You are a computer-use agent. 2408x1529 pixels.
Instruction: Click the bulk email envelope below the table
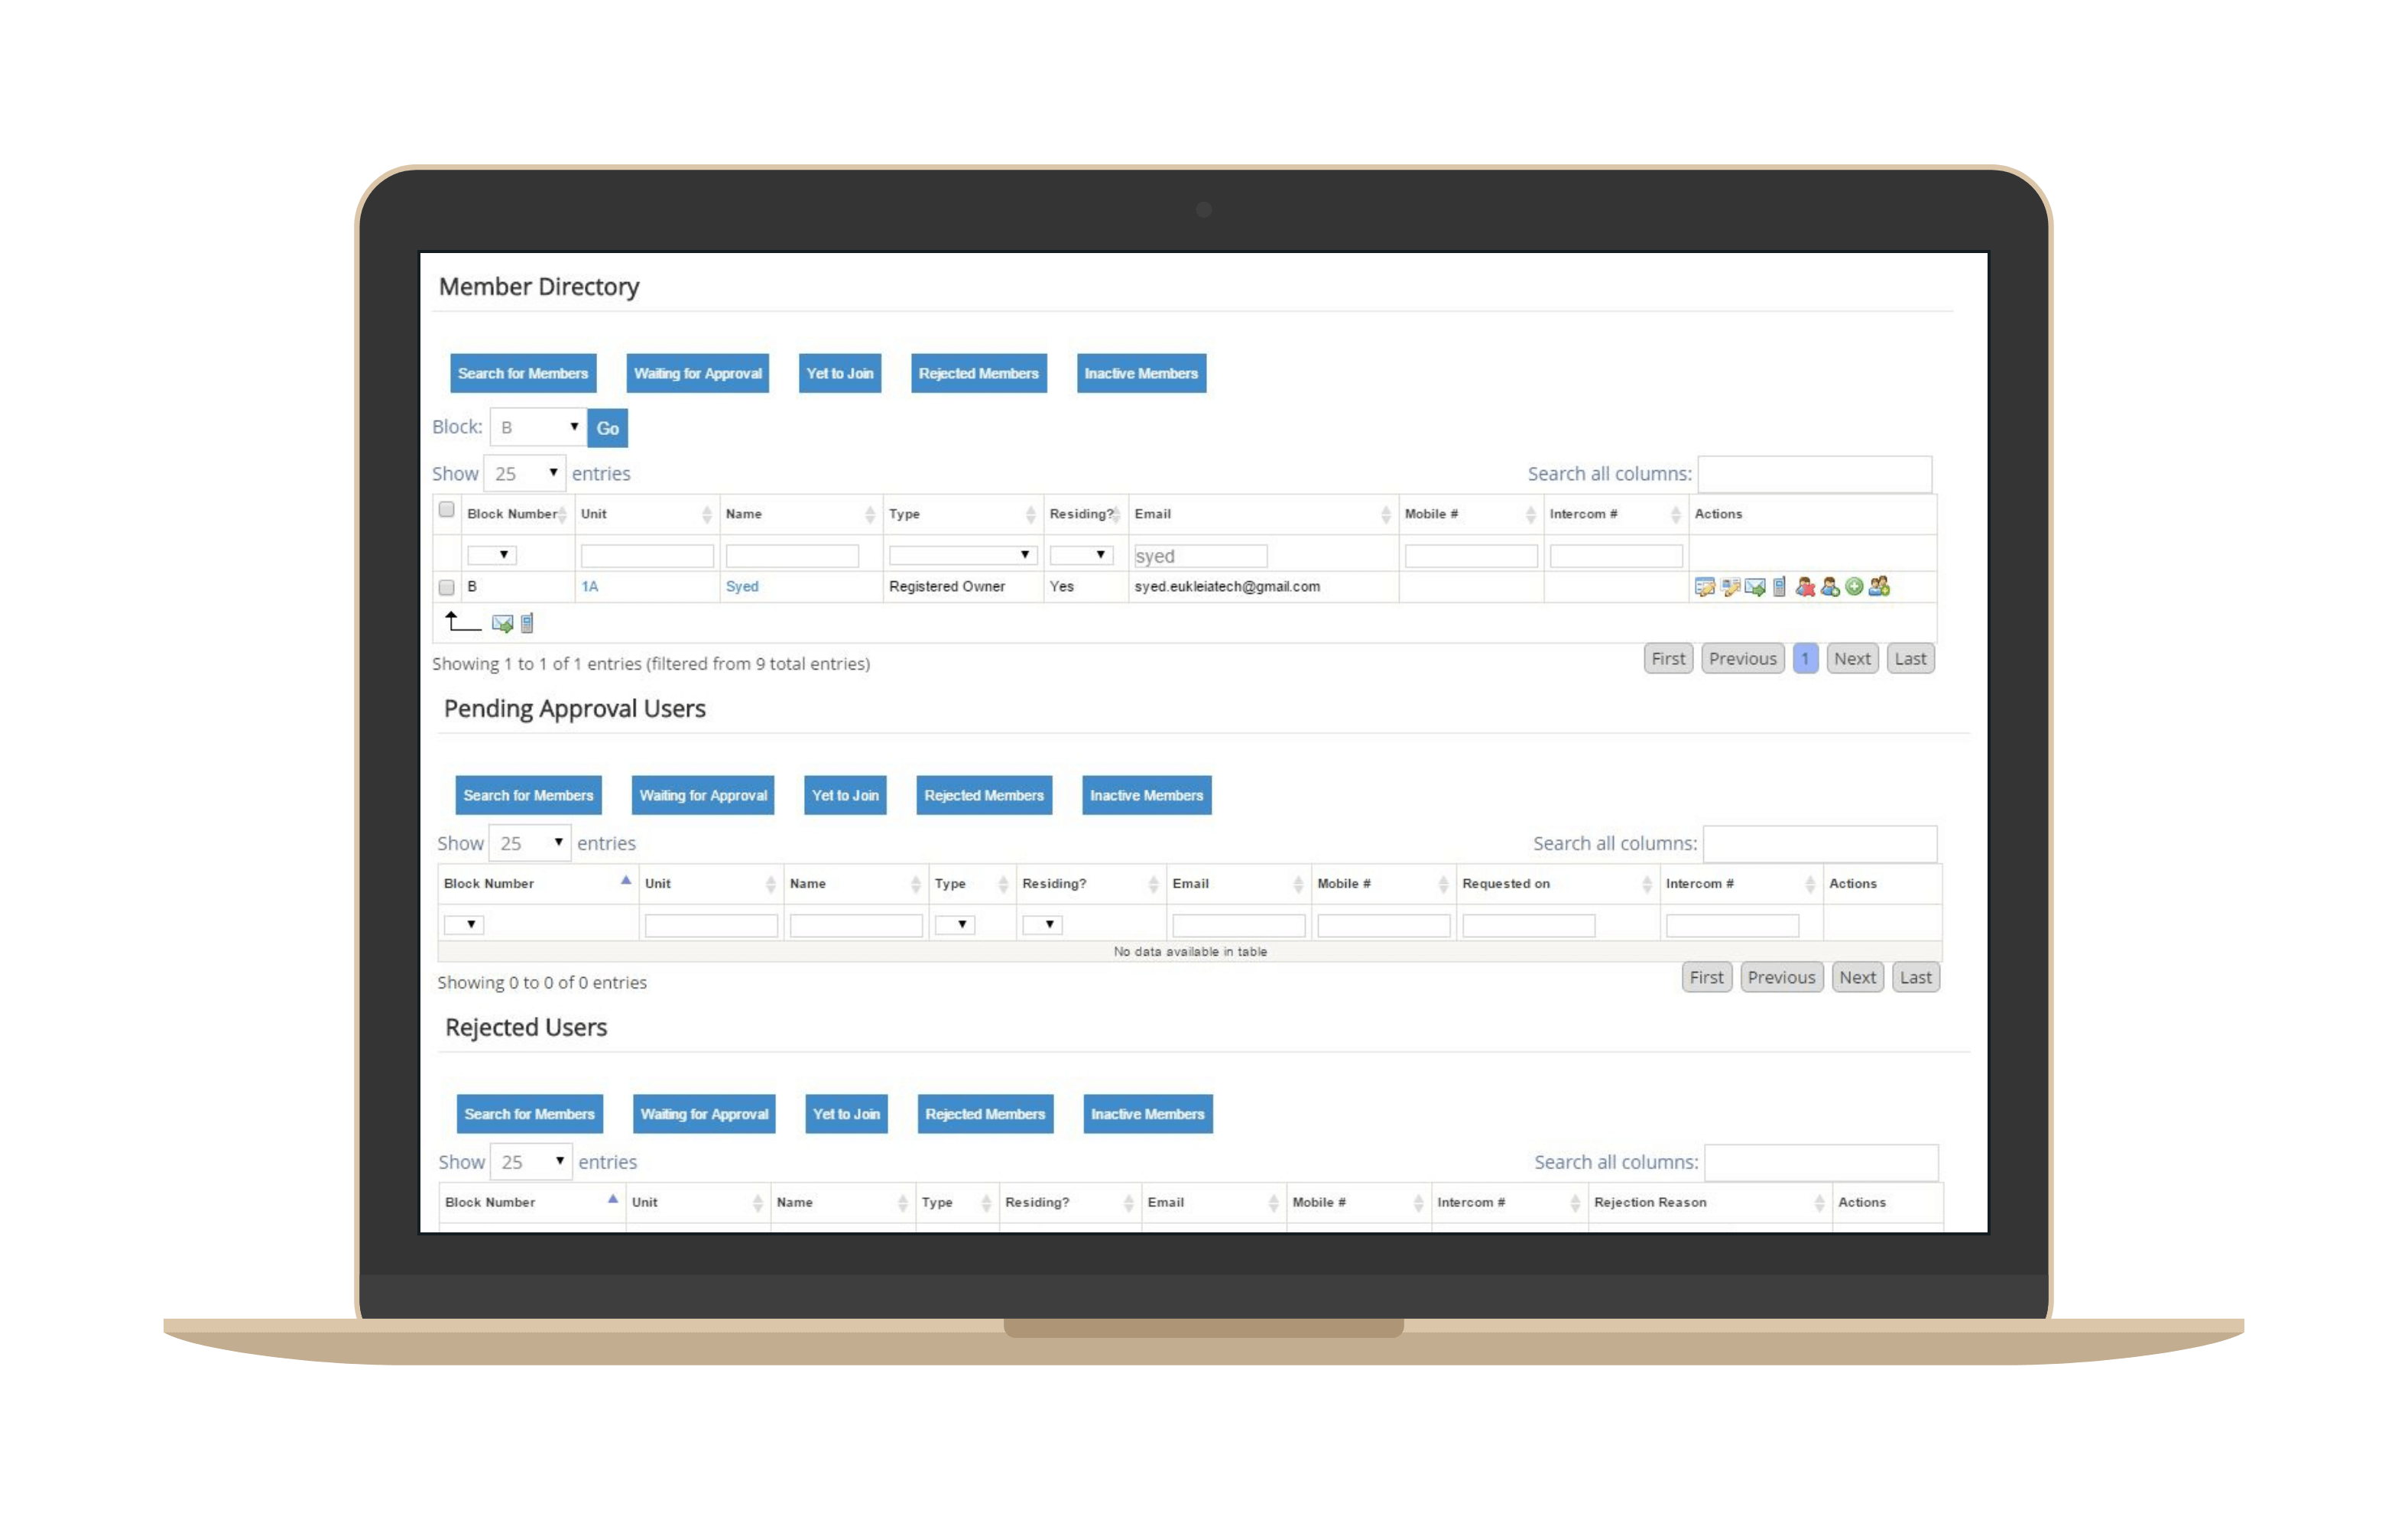503,623
